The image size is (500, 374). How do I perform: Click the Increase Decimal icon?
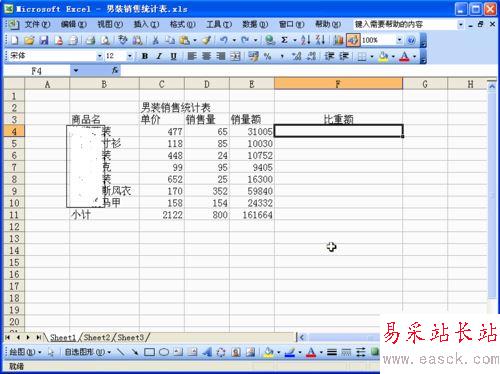tap(296, 56)
